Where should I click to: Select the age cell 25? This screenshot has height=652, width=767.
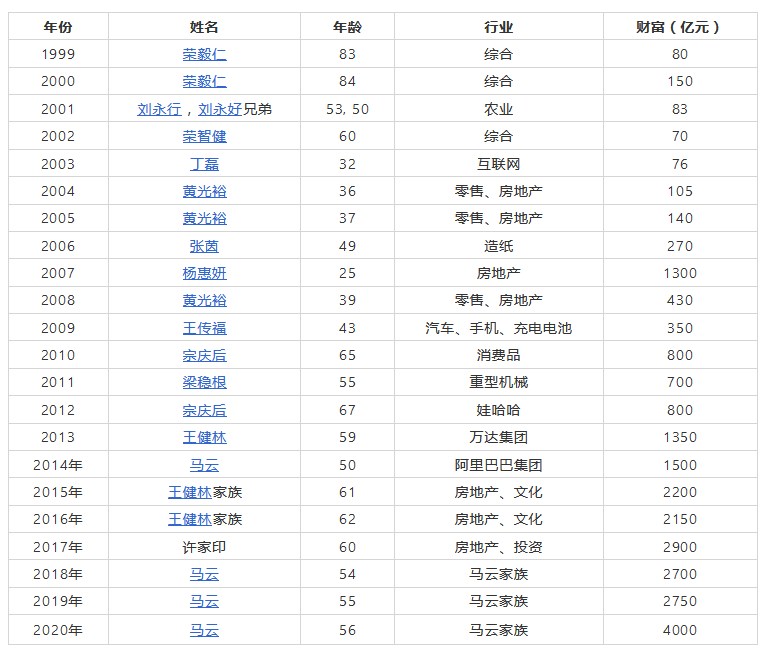tap(347, 273)
